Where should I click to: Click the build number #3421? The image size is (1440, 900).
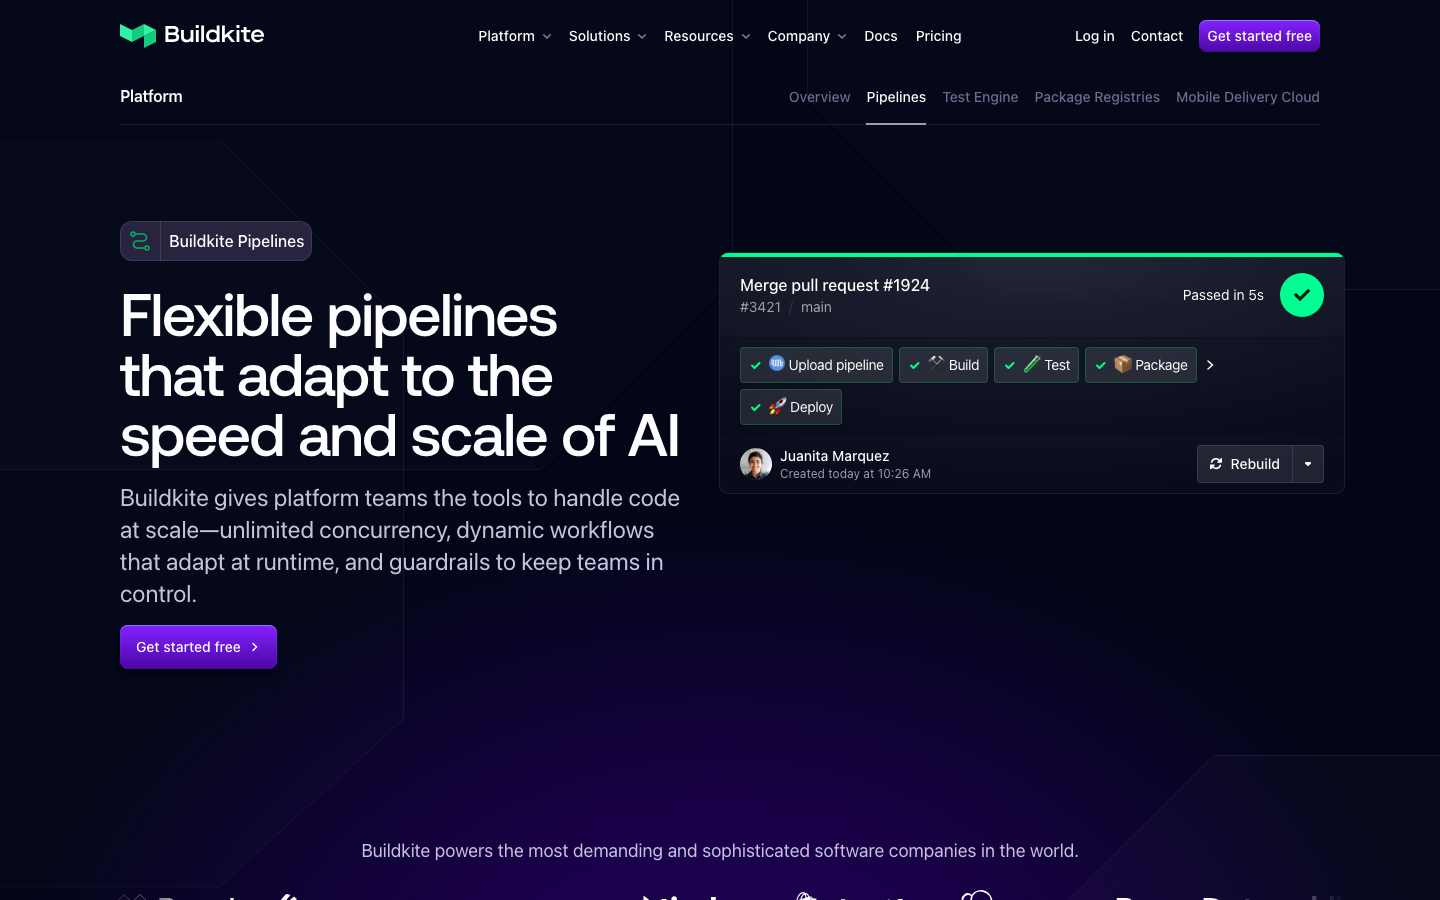760,307
